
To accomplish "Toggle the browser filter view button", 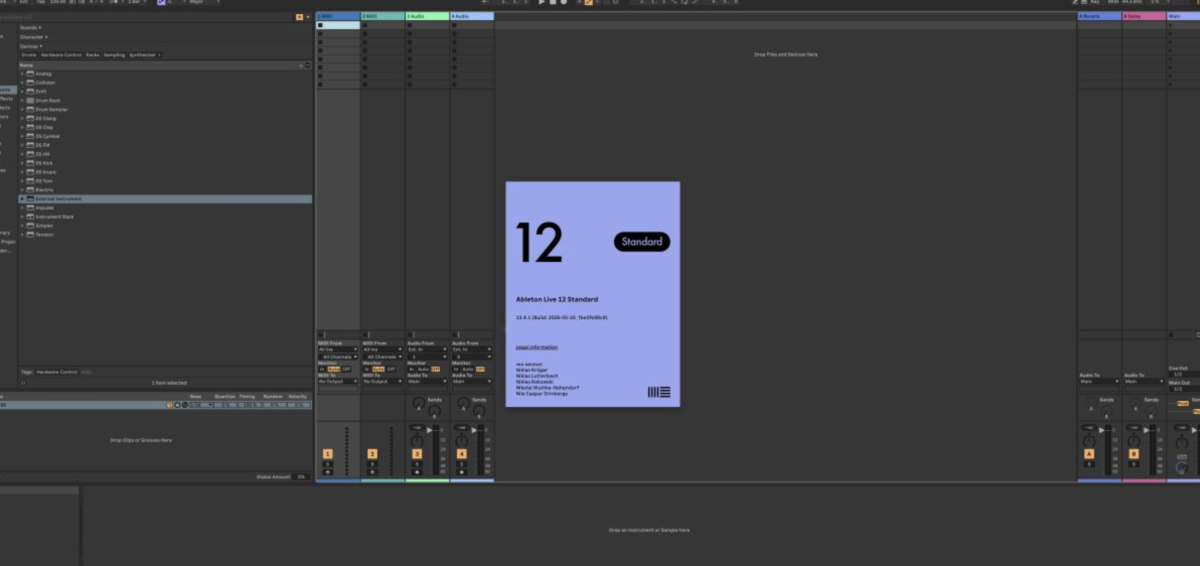I will [300, 17].
